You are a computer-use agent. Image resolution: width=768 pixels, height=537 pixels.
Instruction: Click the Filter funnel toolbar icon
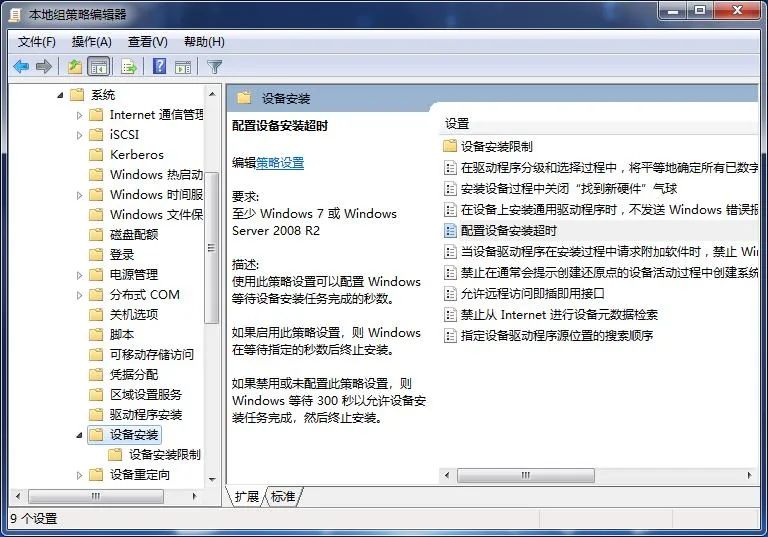pyautogui.click(x=215, y=67)
